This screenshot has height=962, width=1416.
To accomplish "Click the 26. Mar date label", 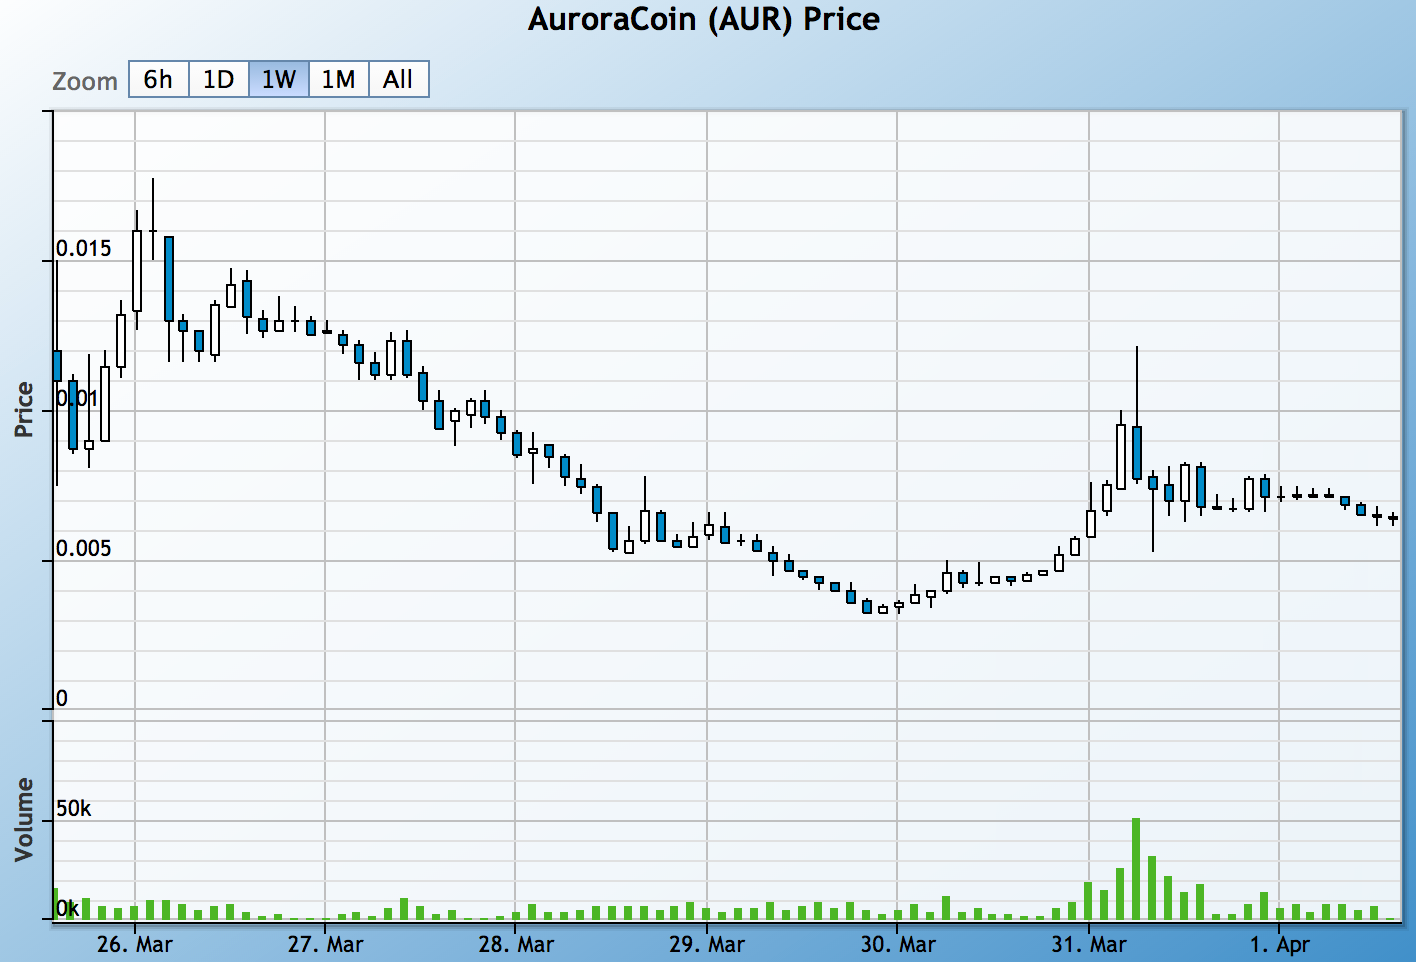I will pos(135,944).
